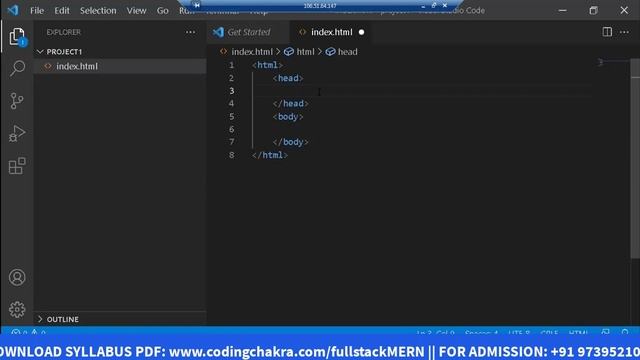
Task: Click the opening <head> tag on line 2
Action: tap(288, 78)
